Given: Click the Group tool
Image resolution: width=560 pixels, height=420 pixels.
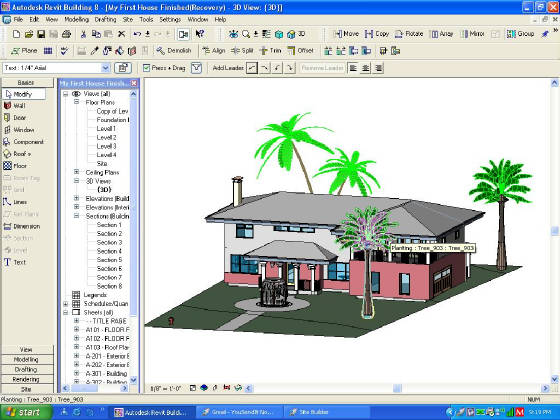Looking at the screenshot, I should [520, 34].
